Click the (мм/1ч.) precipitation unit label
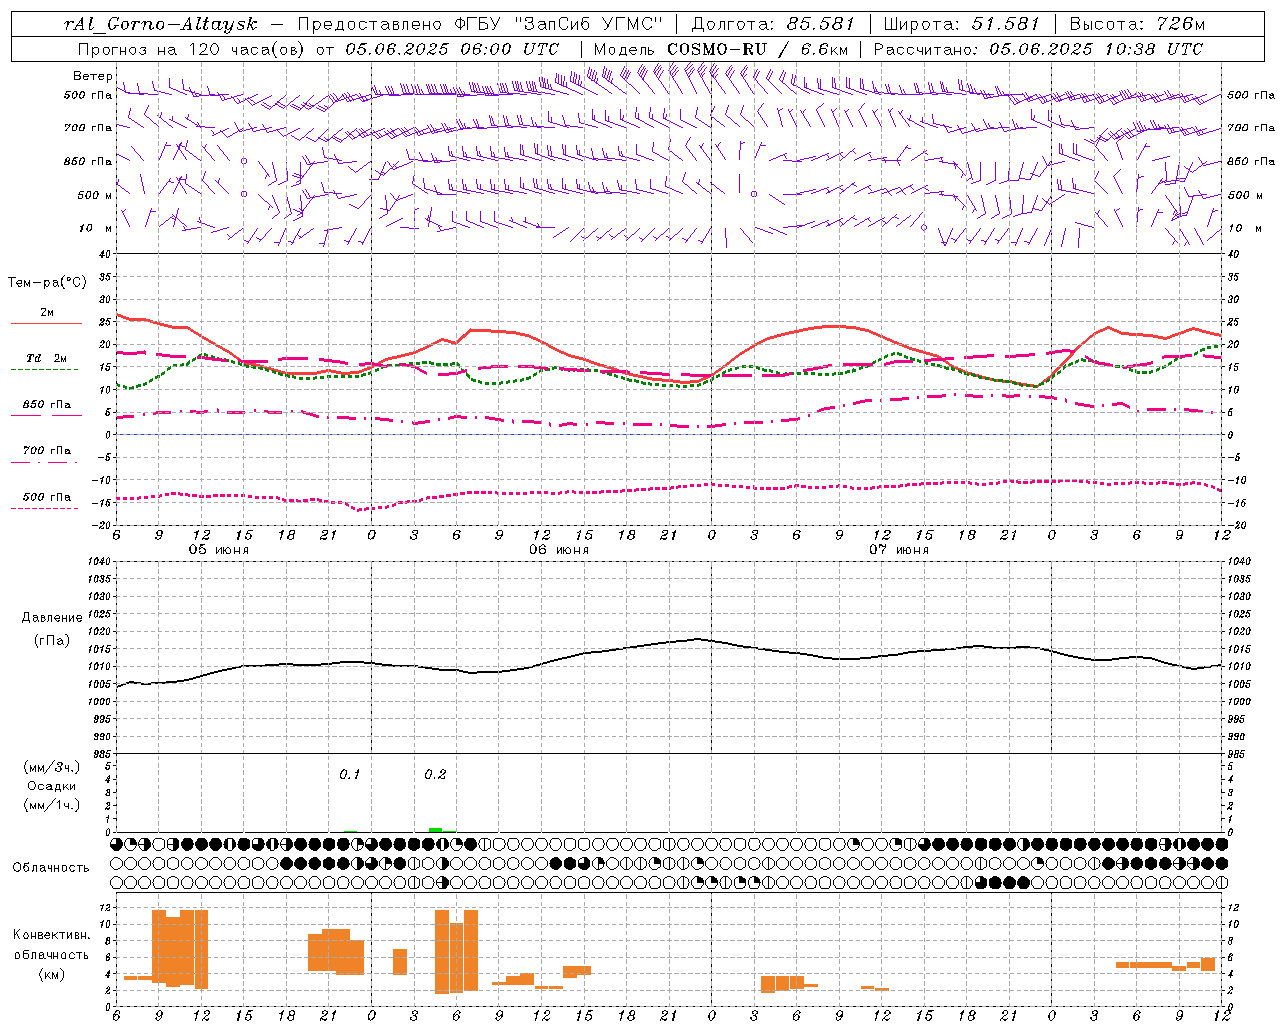Screen dimensions: 1280x1024 51,805
